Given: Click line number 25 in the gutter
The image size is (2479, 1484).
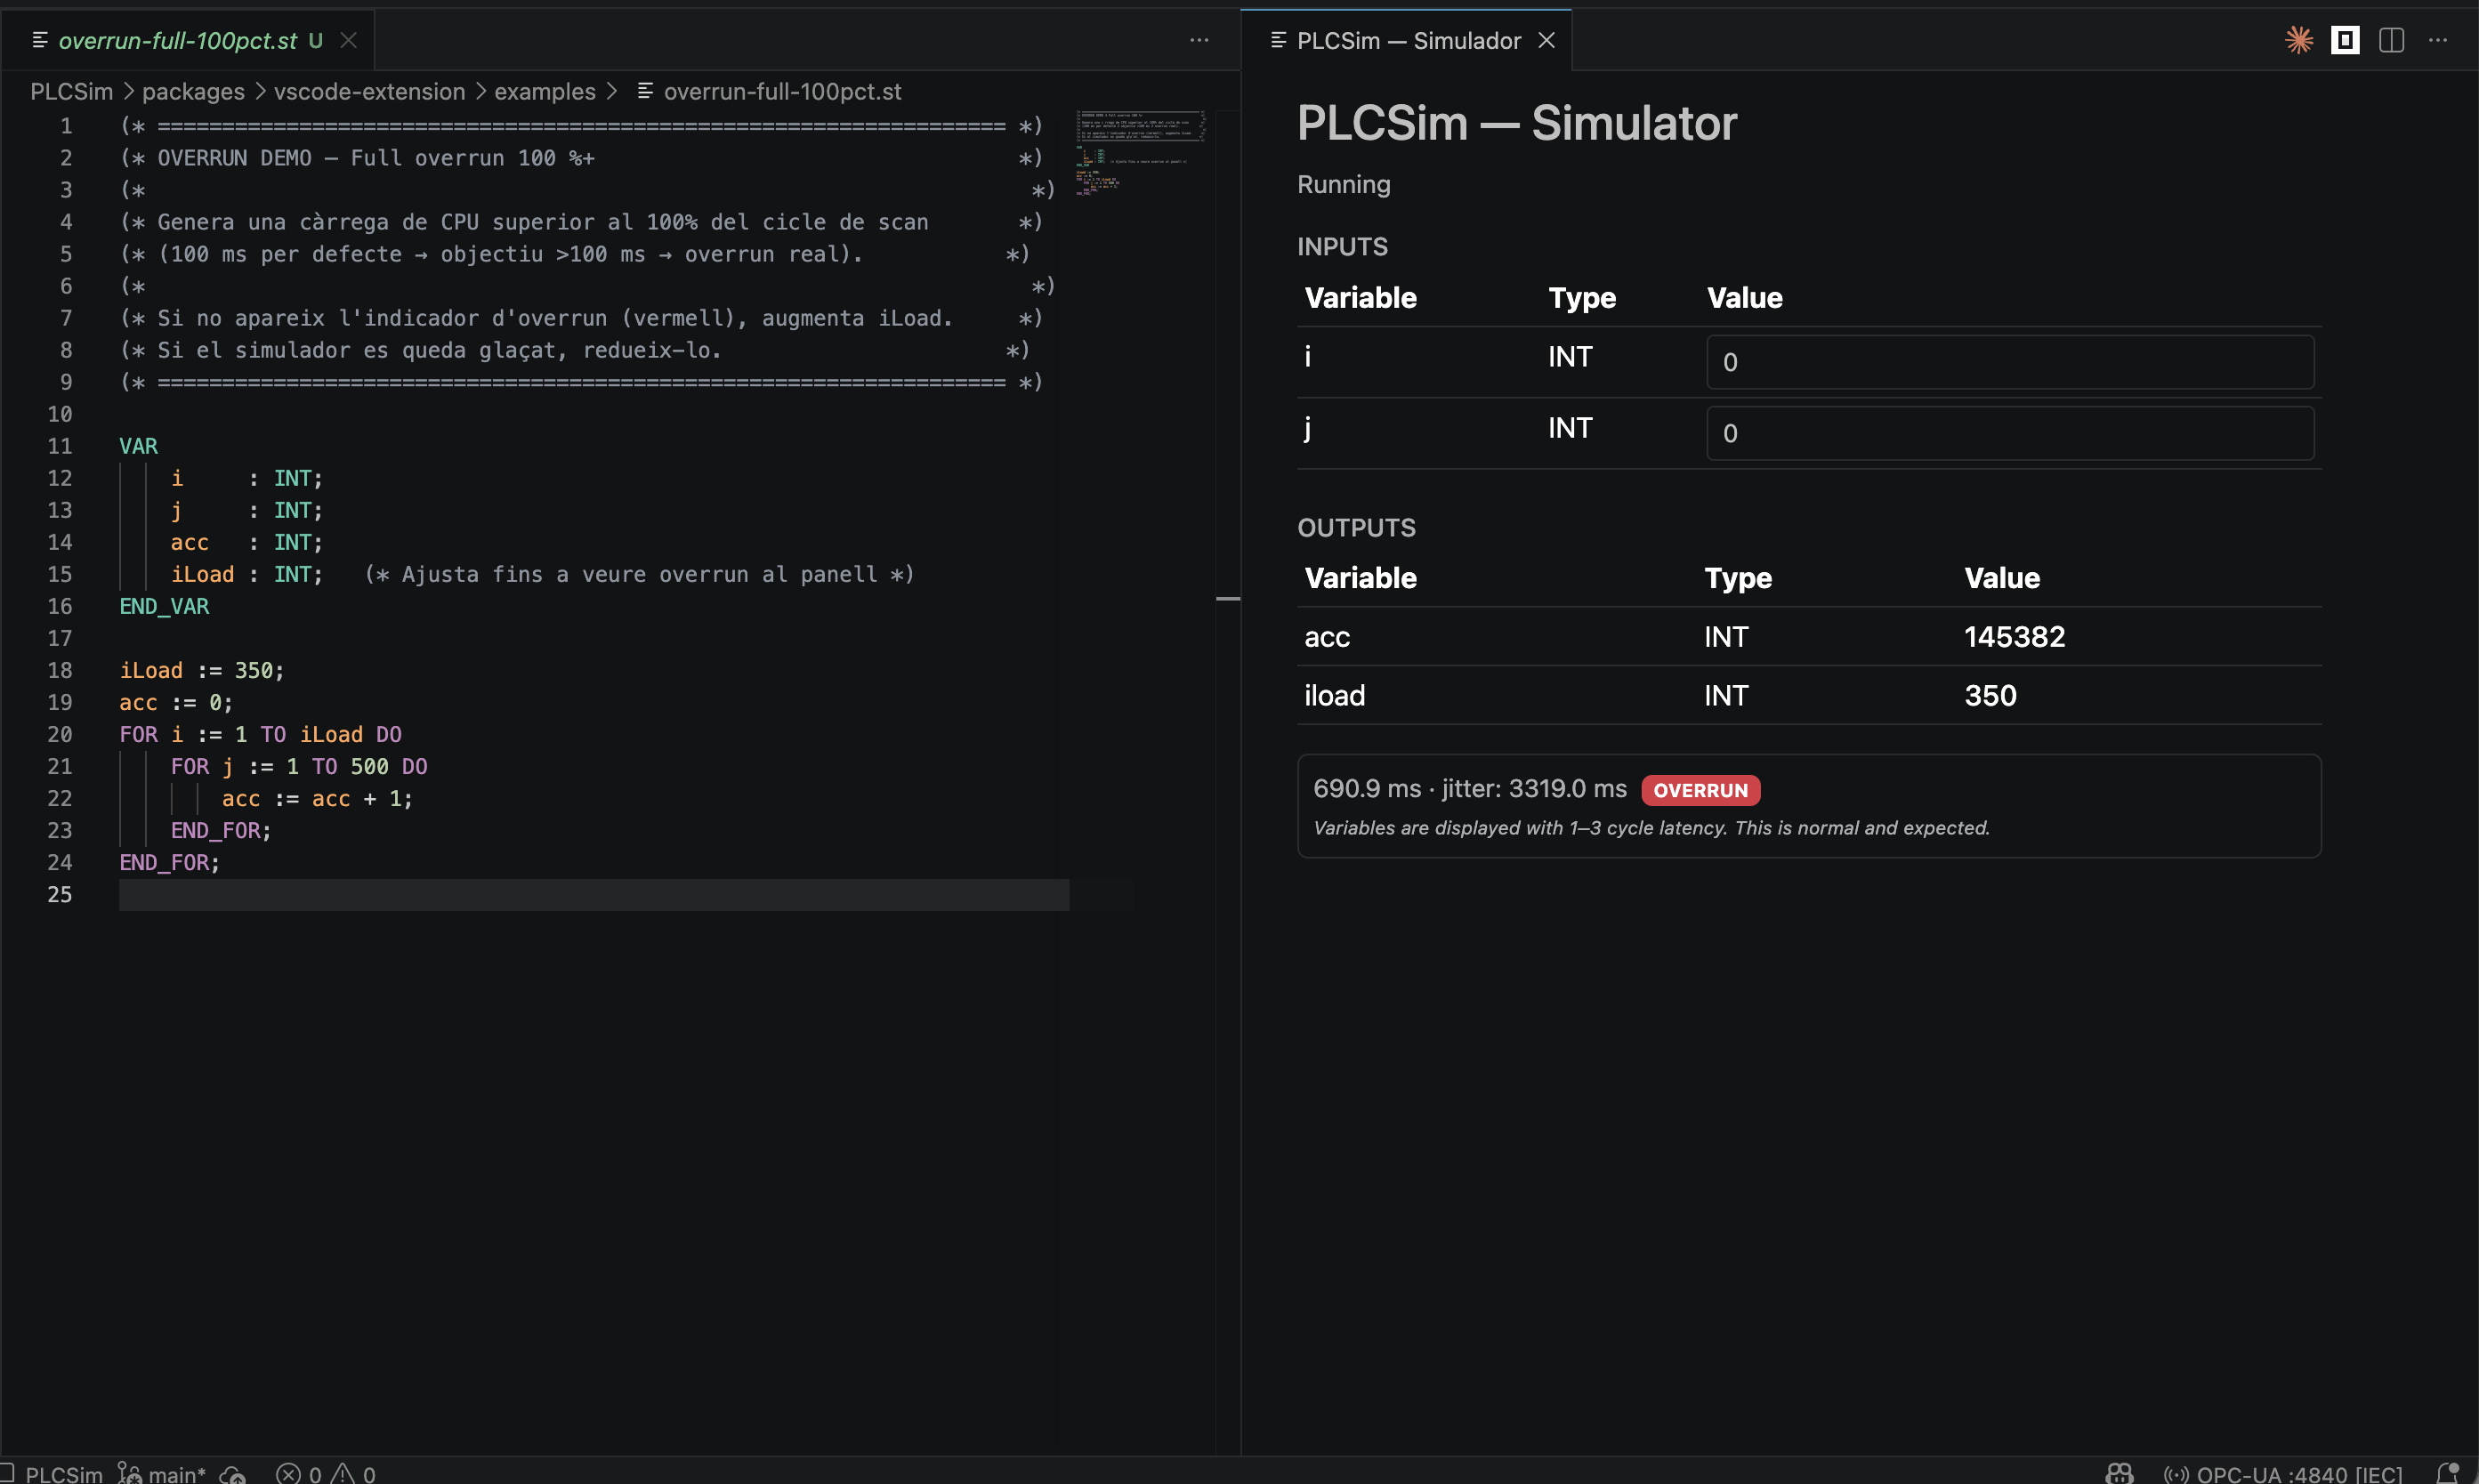Looking at the screenshot, I should tap(60, 894).
